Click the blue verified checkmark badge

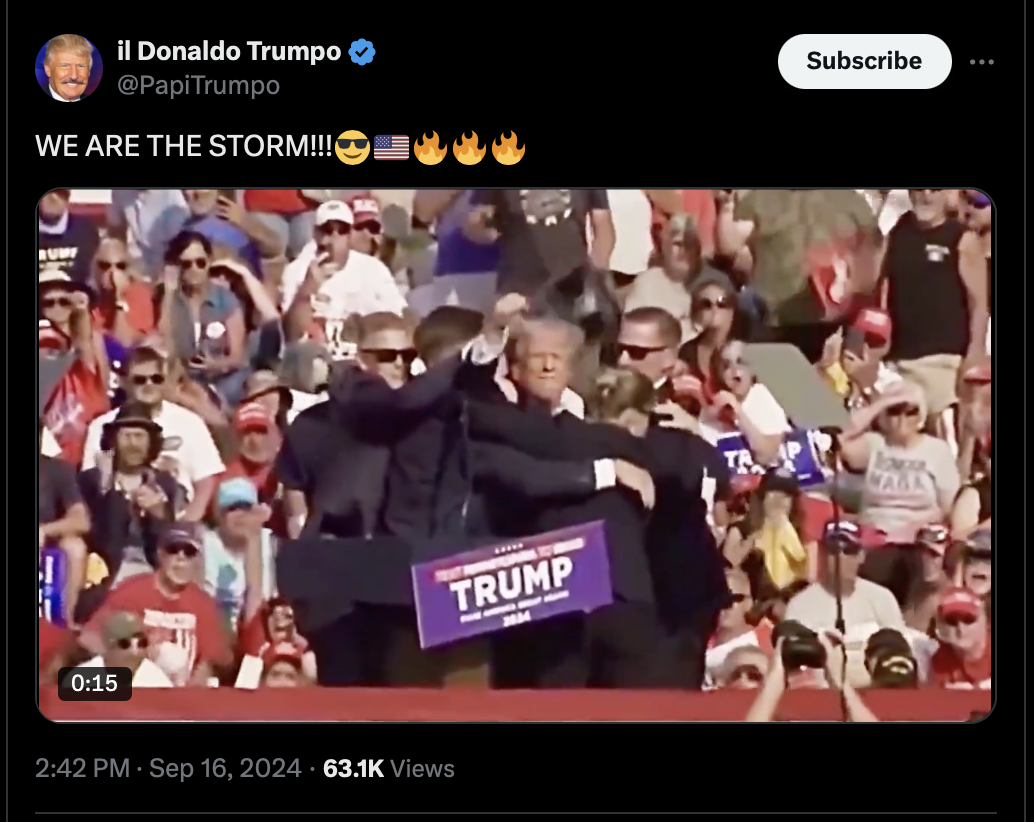coord(362,51)
